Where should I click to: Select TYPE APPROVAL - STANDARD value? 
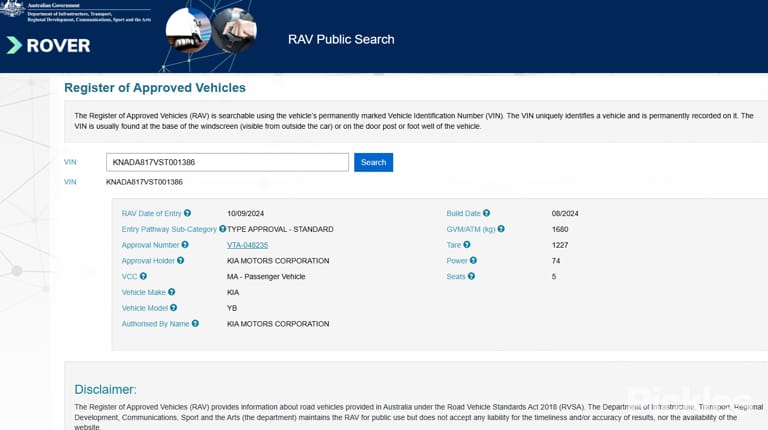coord(280,229)
